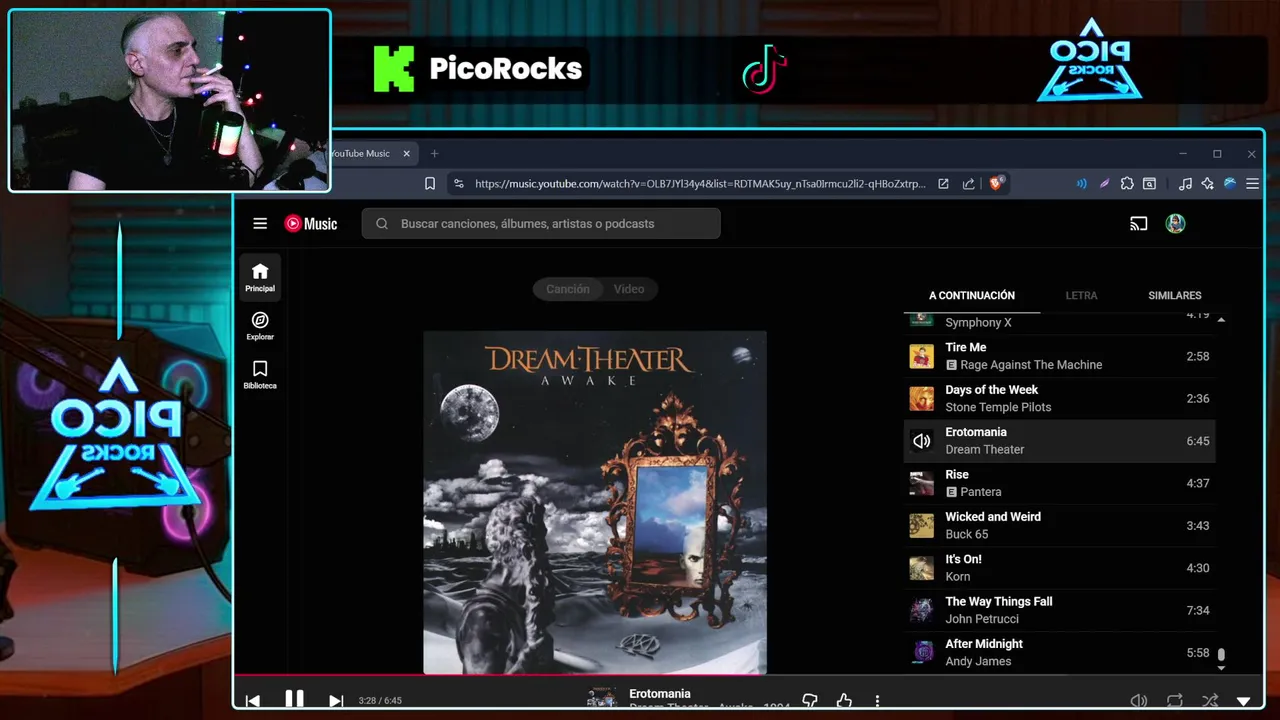Open the browser sidebar panel icon
Viewport: 1280px width, 720px height.
1150,184
